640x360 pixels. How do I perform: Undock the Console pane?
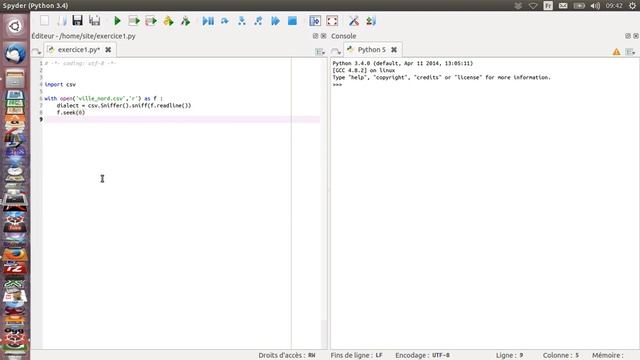[628, 36]
